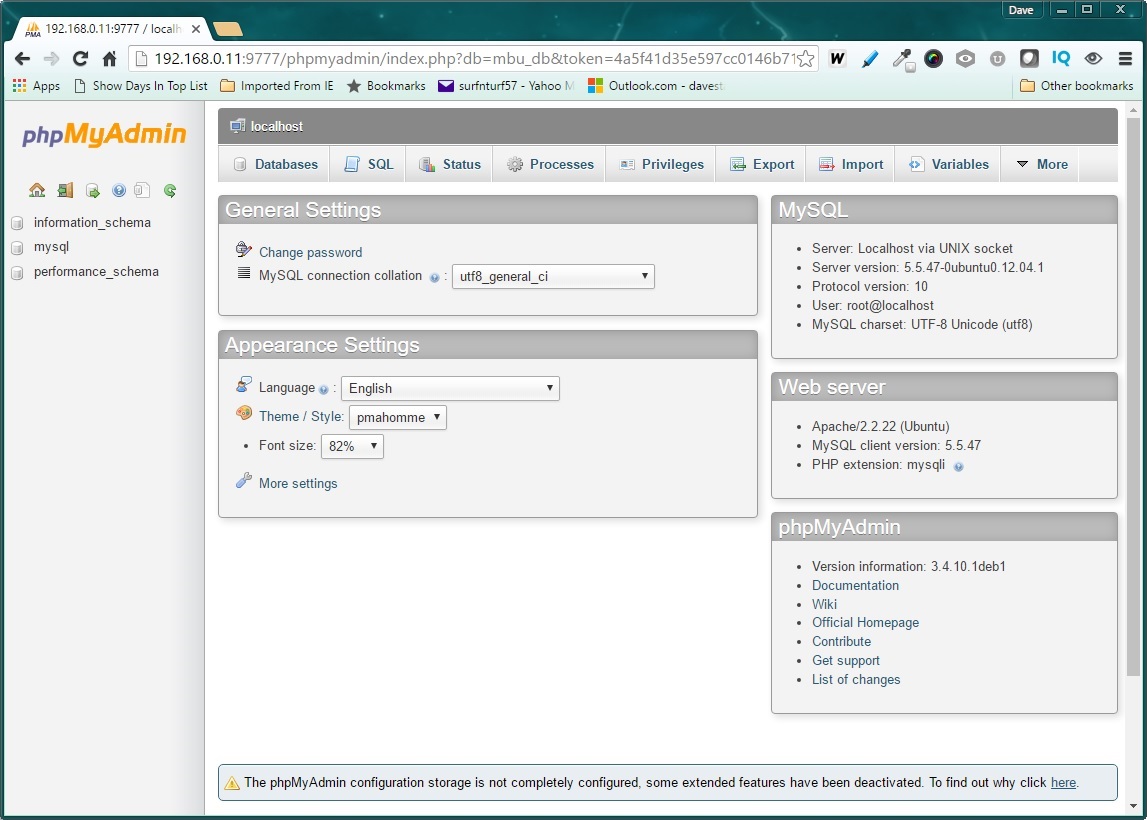Click the Dave profile button in title bar
This screenshot has width=1147, height=820.
tap(1021, 10)
